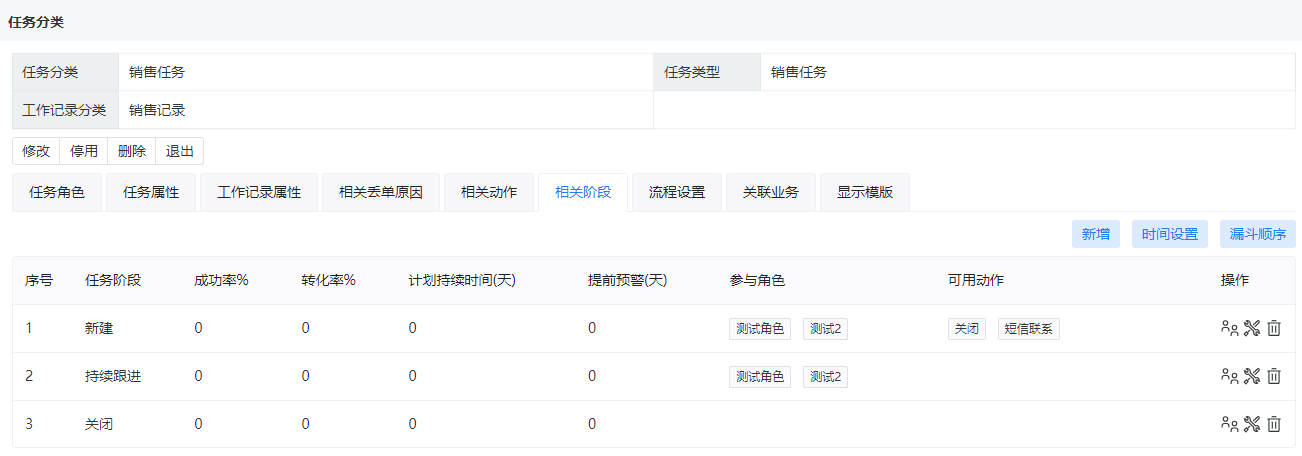Viewport: 1302px width, 456px height.
Task: Click the 漏斗顺序 button
Action: 1258,234
